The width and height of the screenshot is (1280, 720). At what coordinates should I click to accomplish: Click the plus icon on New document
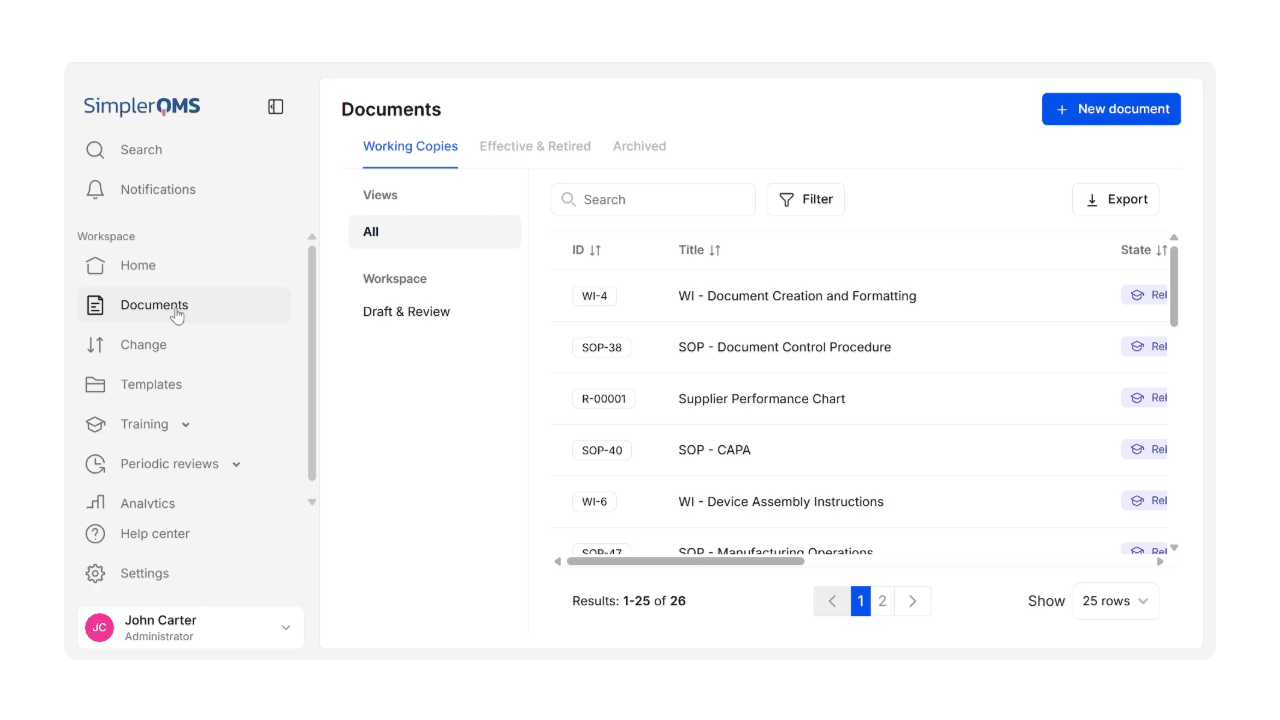point(1062,109)
